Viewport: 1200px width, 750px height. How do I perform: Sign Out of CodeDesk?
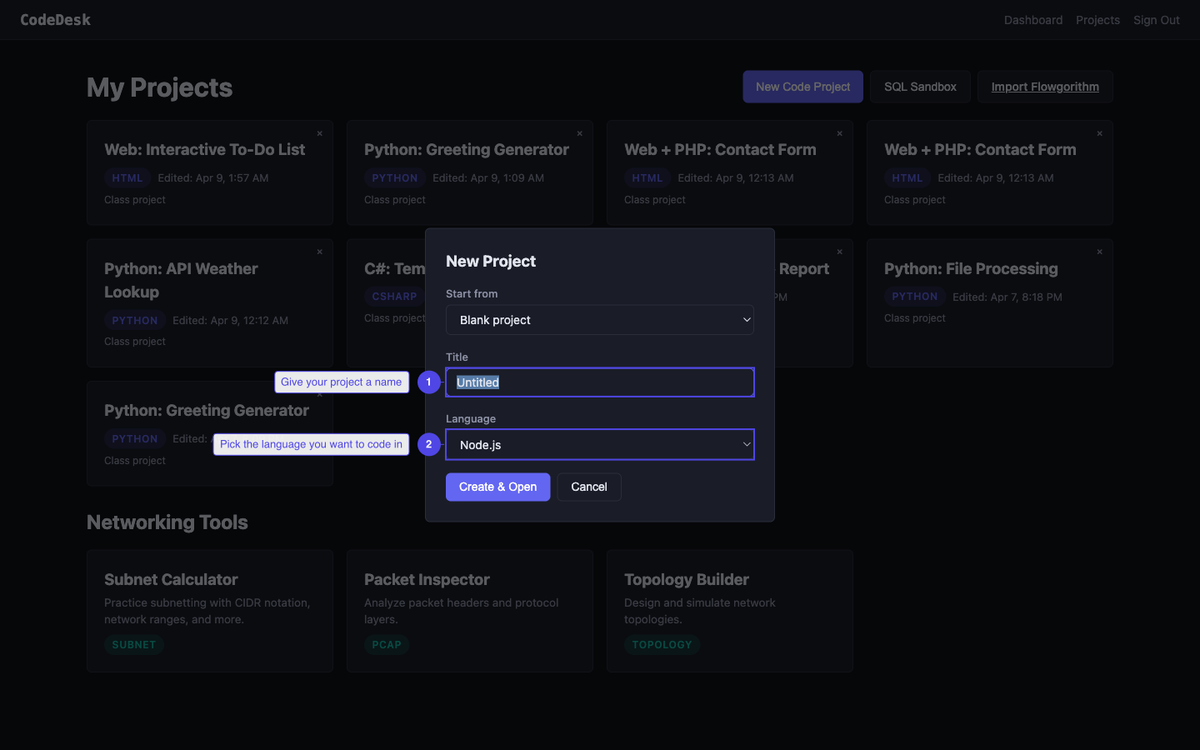click(x=1156, y=19)
